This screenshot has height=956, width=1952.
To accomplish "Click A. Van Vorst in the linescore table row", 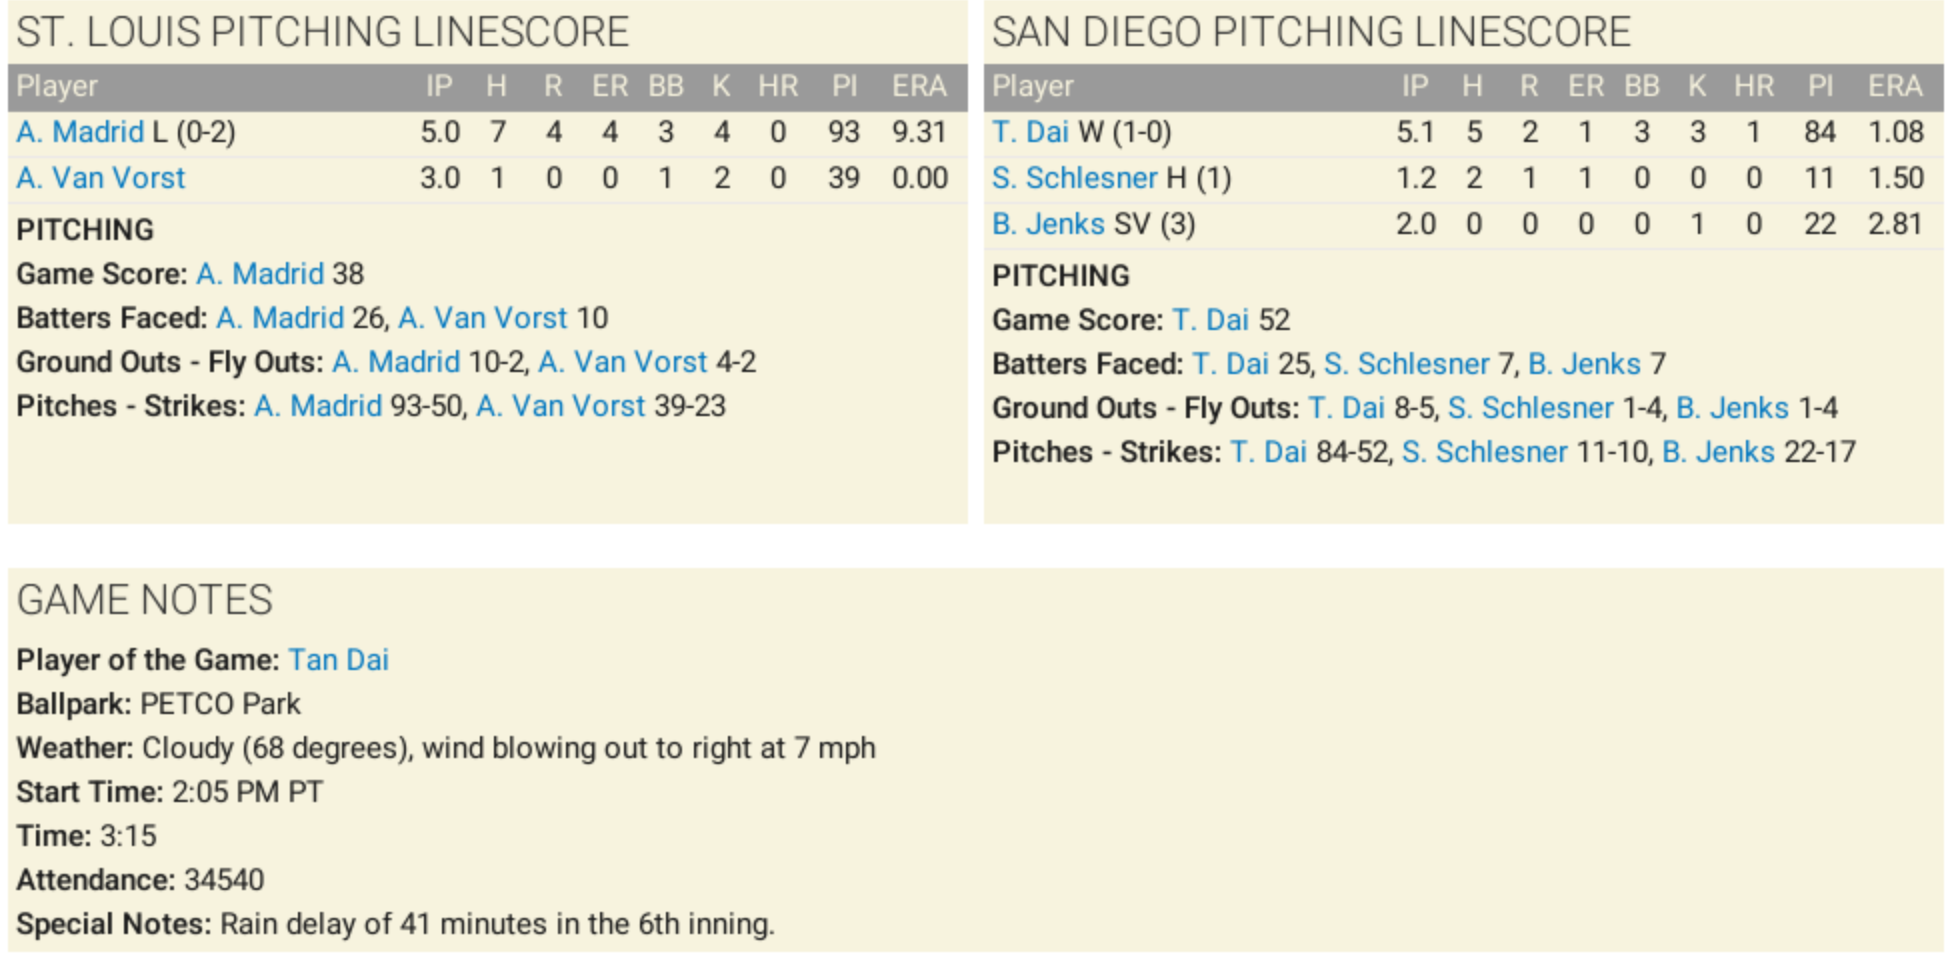I will click(101, 178).
